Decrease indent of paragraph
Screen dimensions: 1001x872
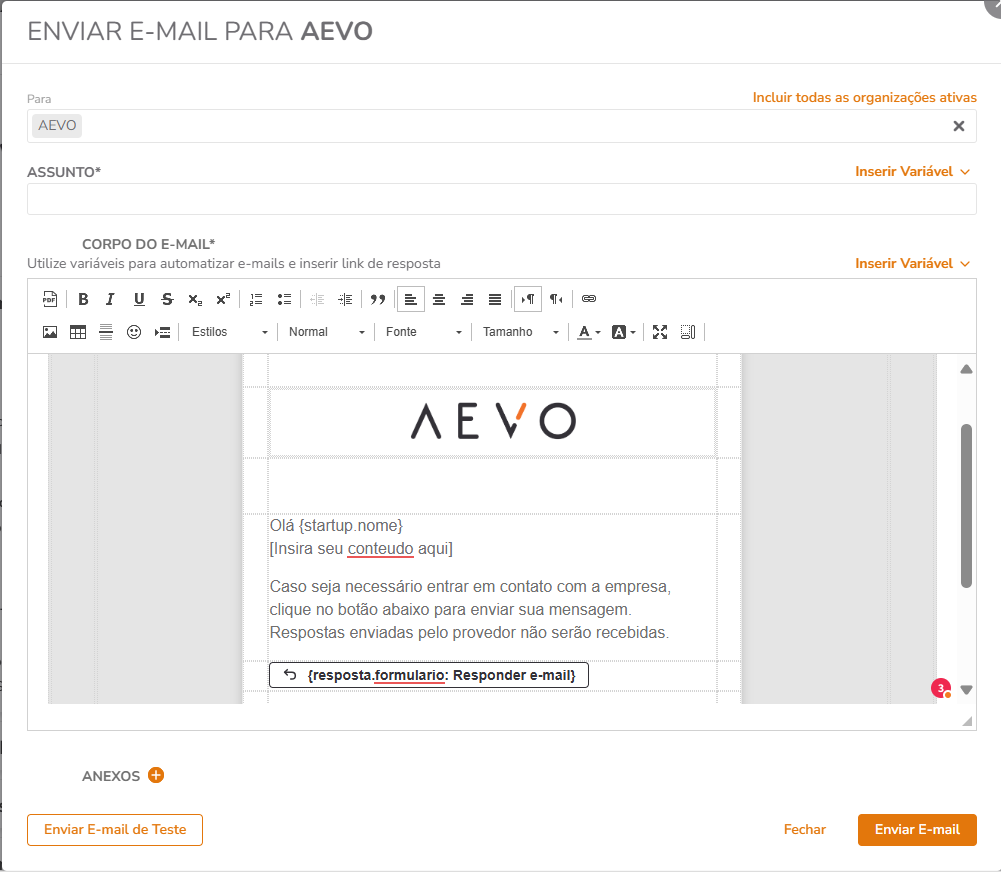[x=317, y=299]
